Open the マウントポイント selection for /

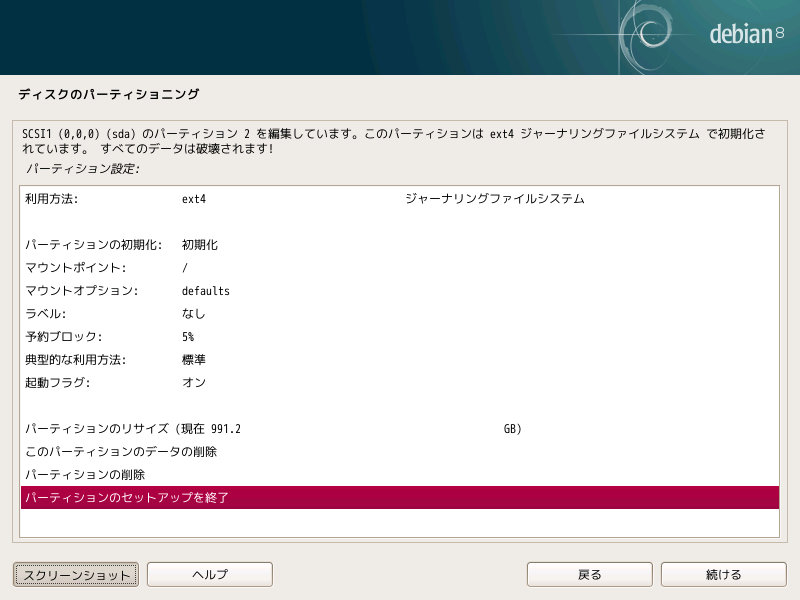click(200, 267)
